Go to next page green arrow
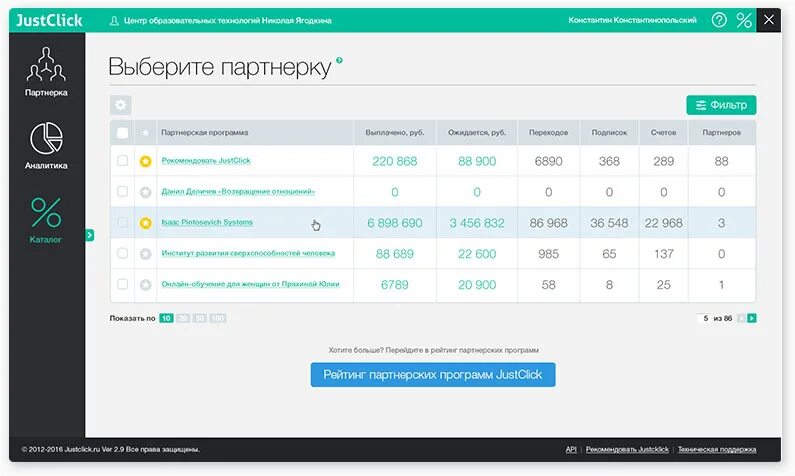 pyautogui.click(x=752, y=318)
